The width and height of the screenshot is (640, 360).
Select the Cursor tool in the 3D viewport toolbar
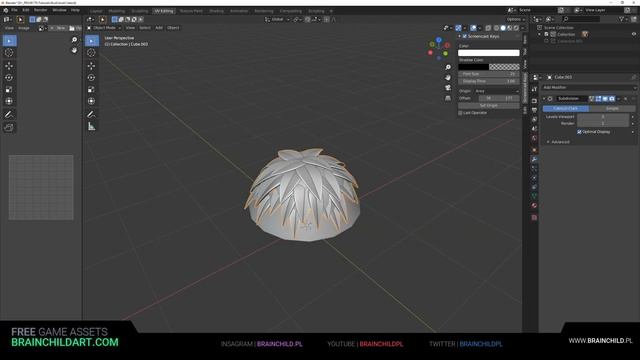91,53
